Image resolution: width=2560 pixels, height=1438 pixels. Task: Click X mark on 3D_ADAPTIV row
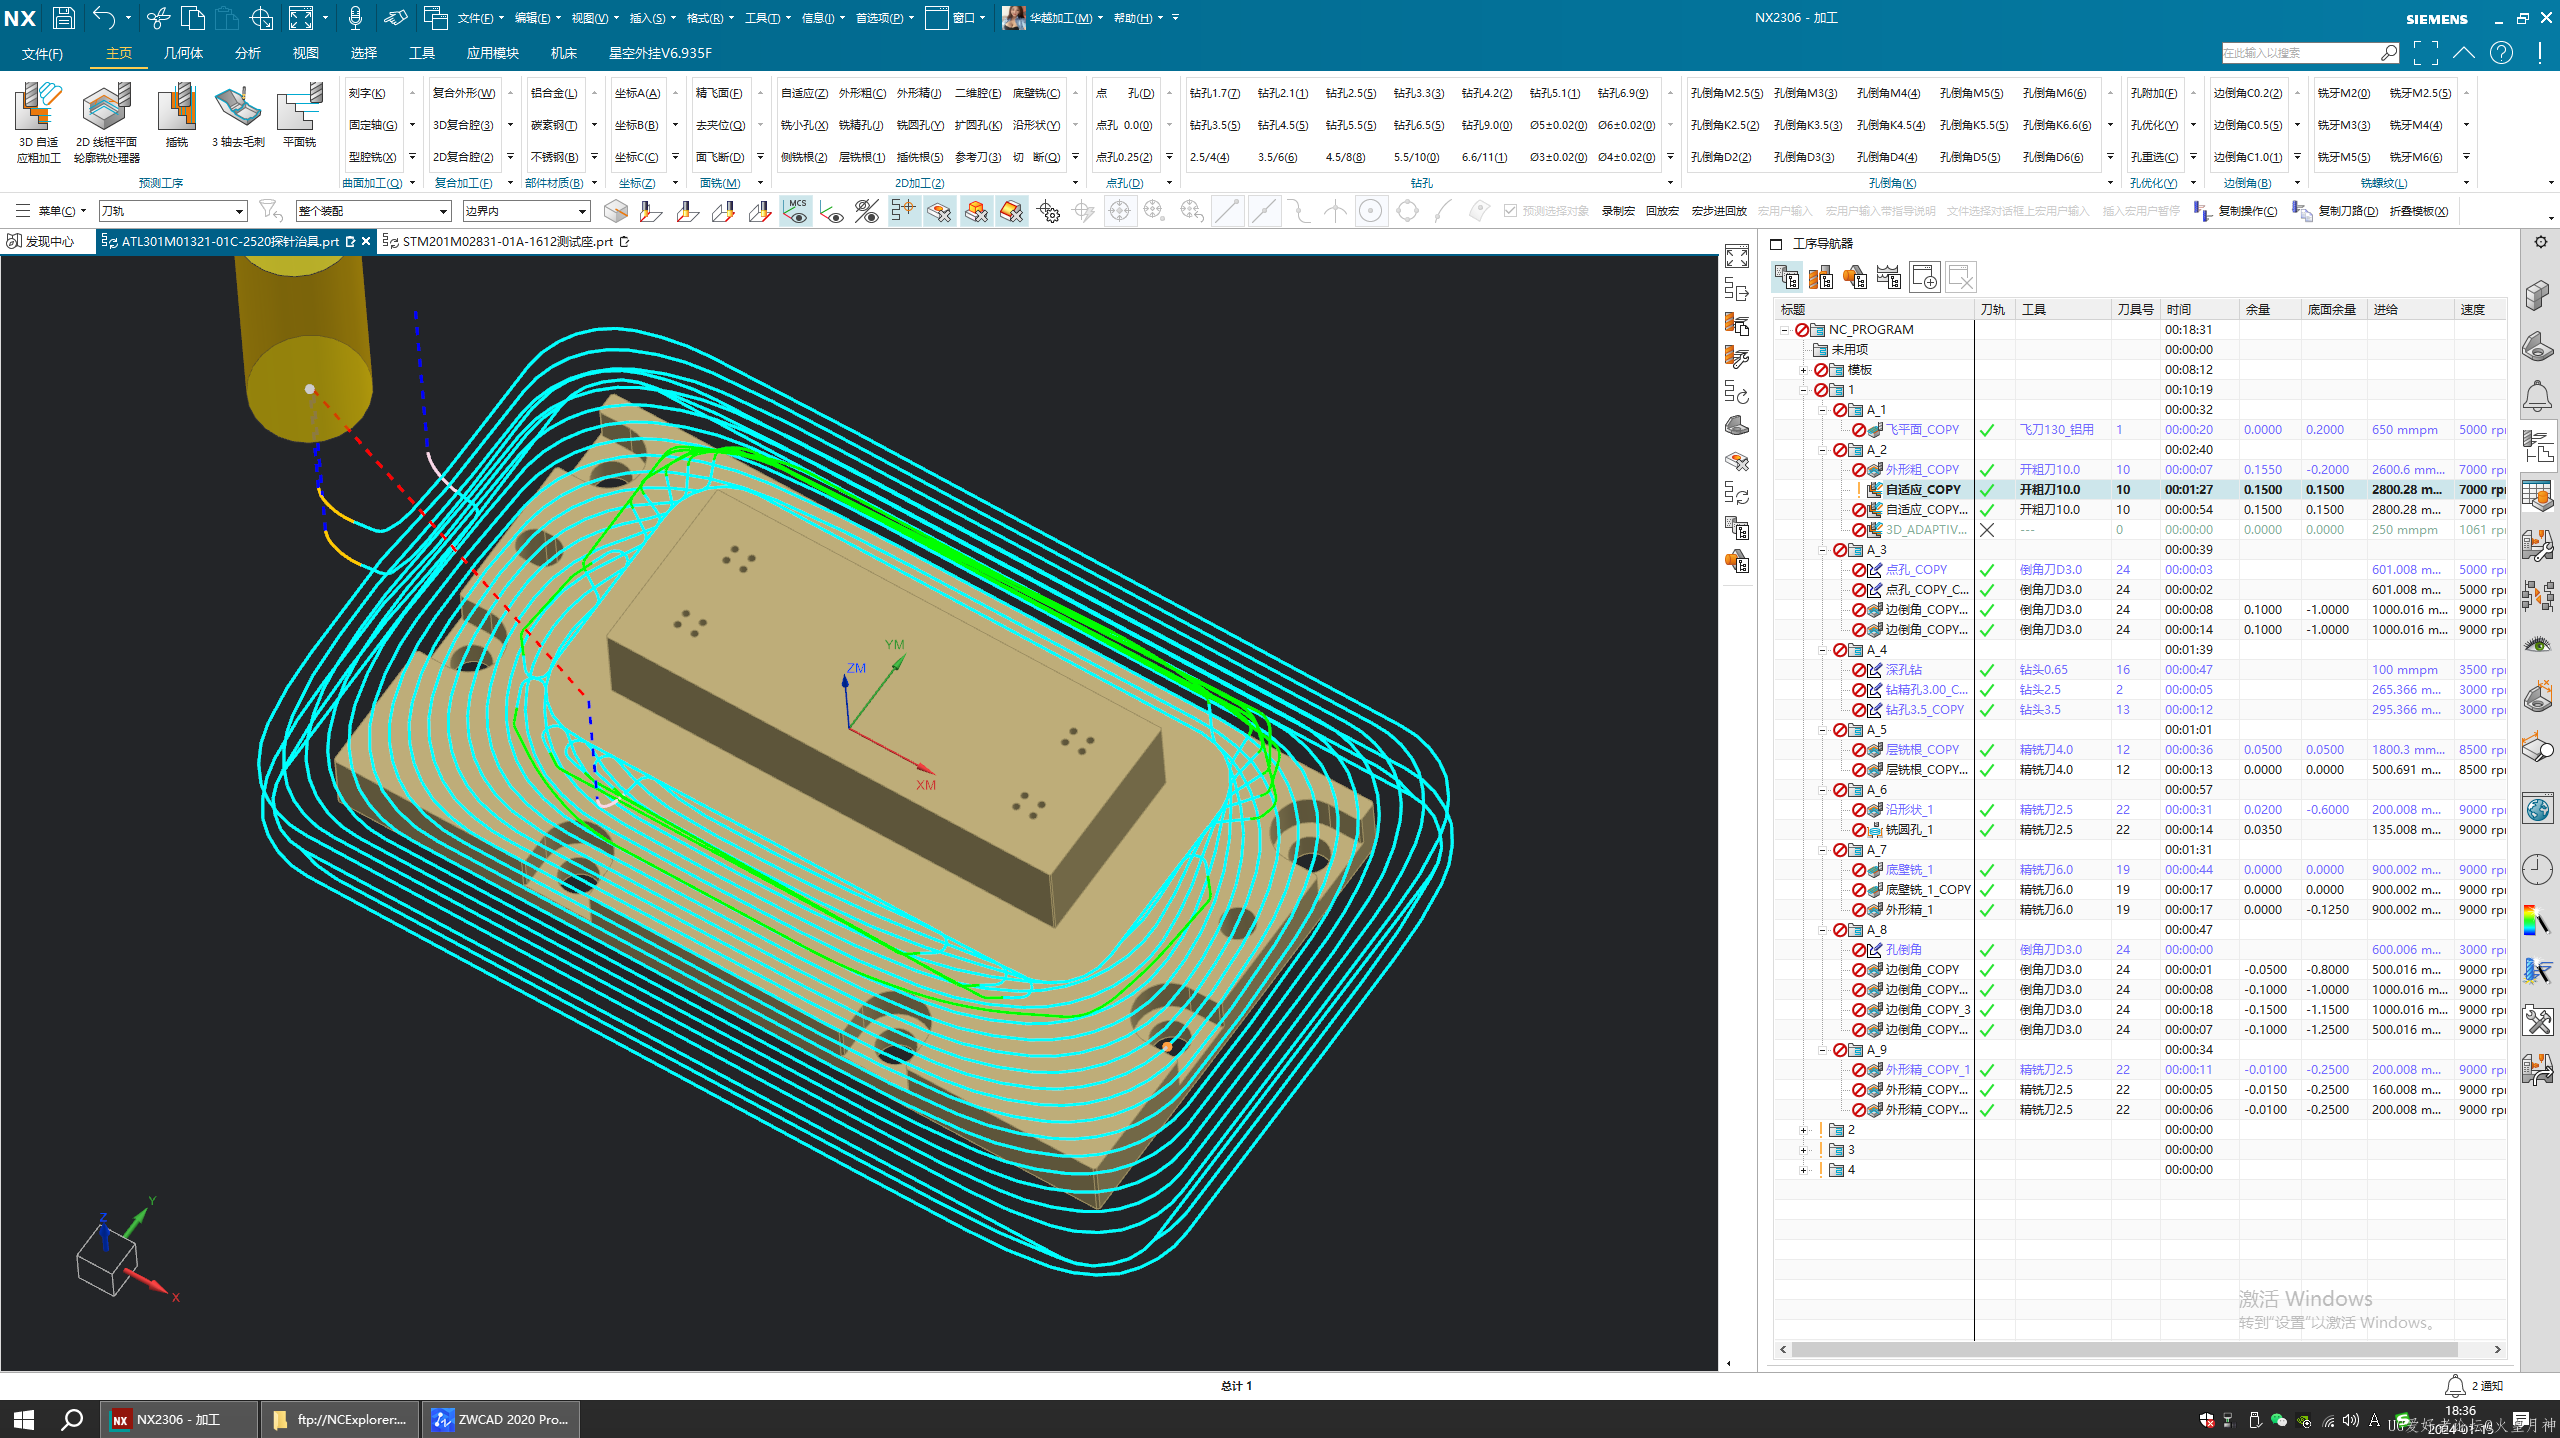click(1987, 530)
